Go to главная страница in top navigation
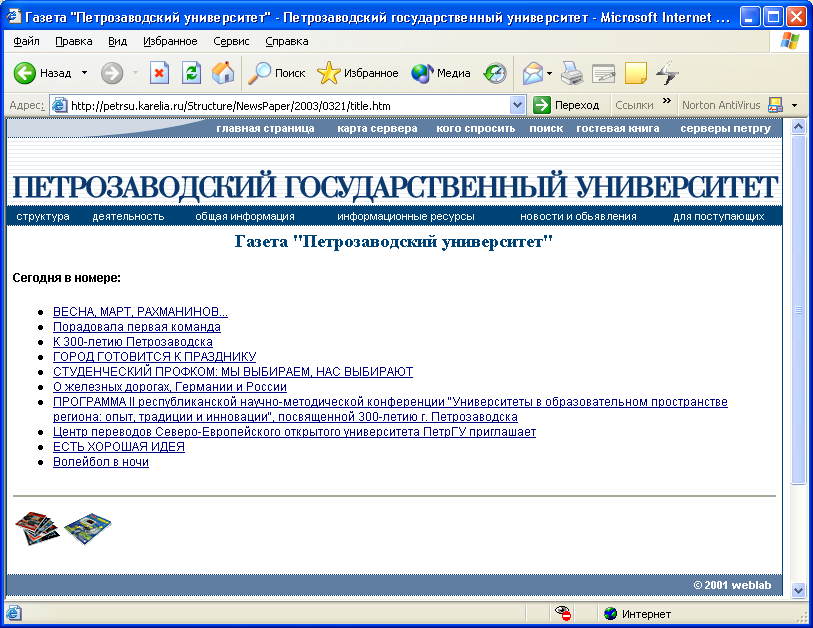This screenshot has height=628, width=813. pos(265,129)
